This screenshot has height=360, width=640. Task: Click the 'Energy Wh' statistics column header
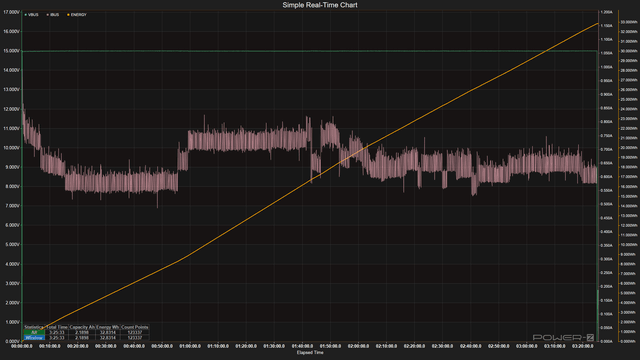[x=108, y=327]
